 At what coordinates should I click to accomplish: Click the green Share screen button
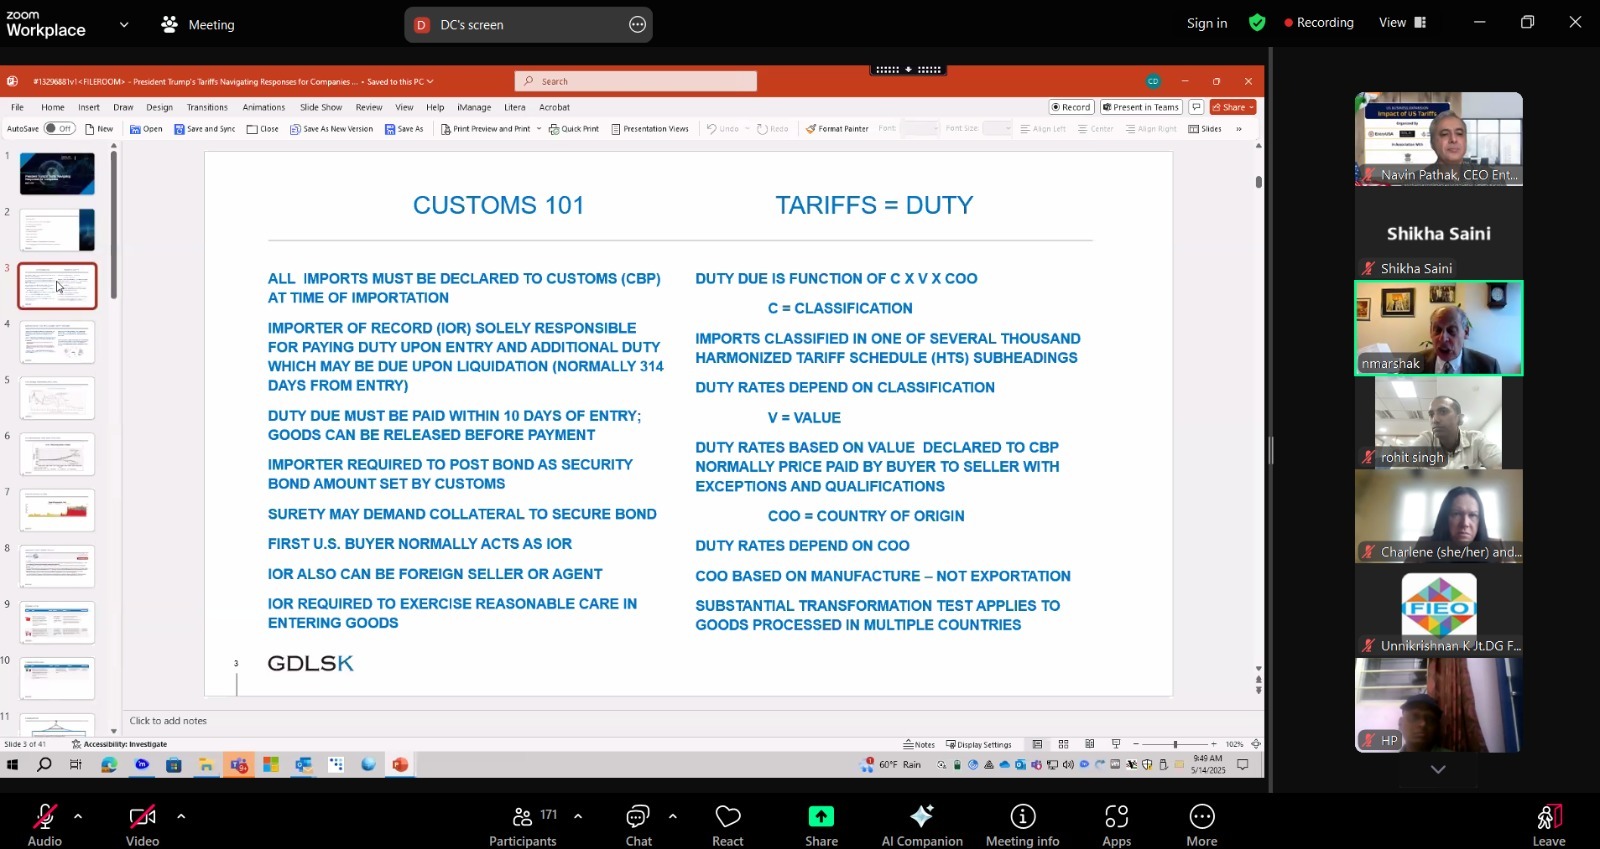pos(821,825)
